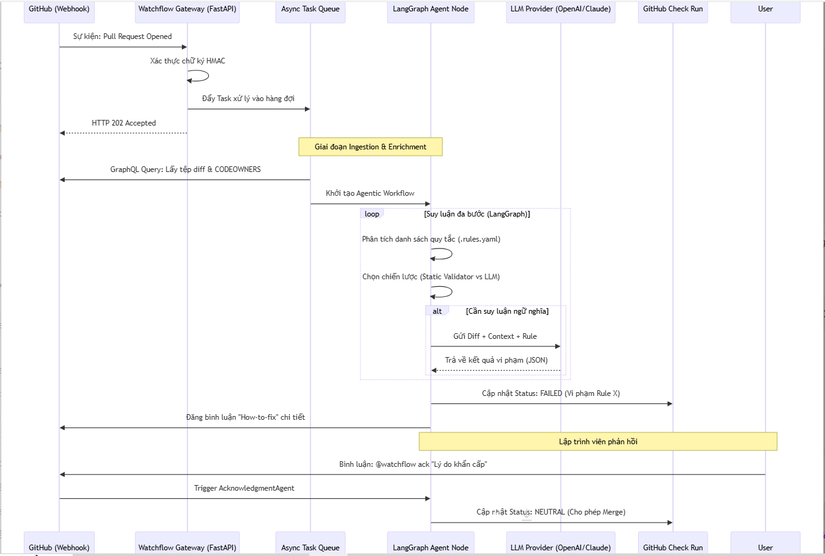The image size is (825, 556).
Task: Click the yellow note 'Lập trình viên phản hồi'
Action: [x=598, y=441]
